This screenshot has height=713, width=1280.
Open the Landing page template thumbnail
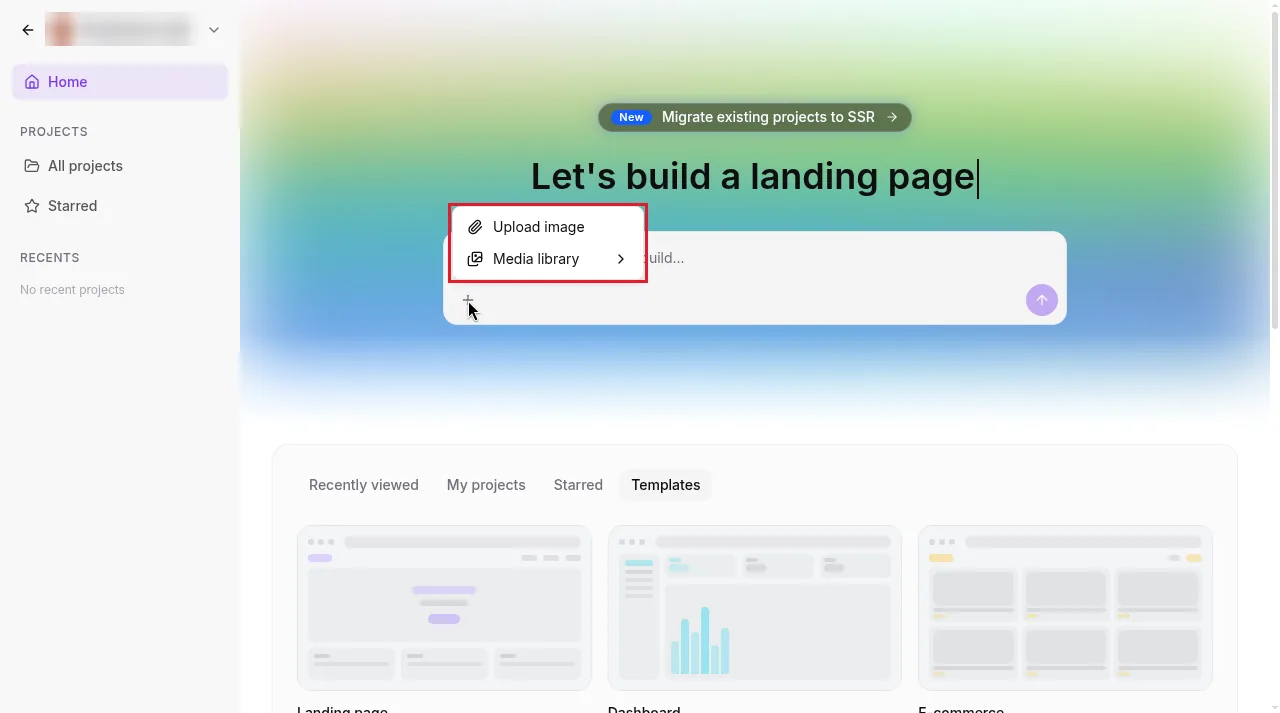pyautogui.click(x=444, y=608)
